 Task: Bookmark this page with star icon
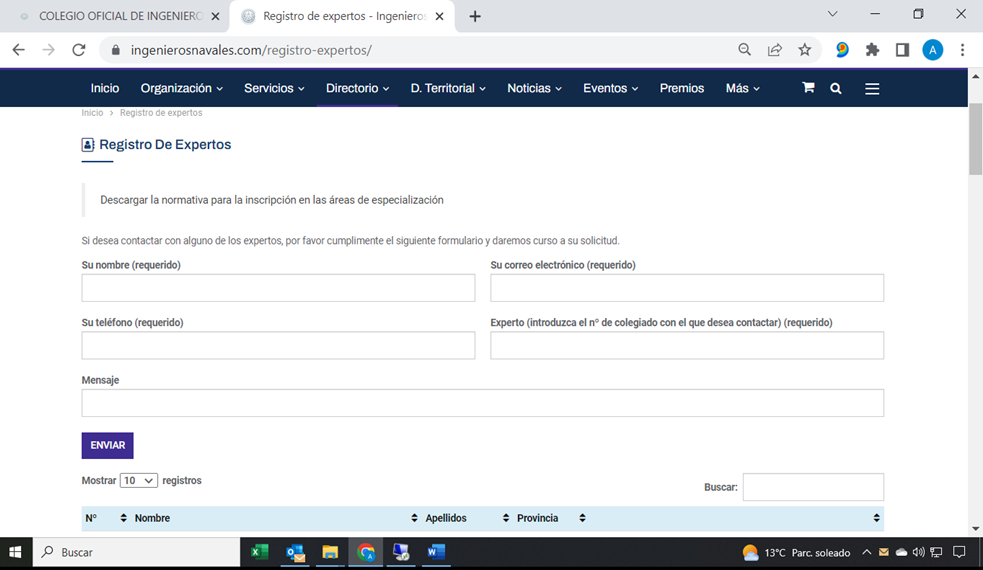pyautogui.click(x=805, y=50)
